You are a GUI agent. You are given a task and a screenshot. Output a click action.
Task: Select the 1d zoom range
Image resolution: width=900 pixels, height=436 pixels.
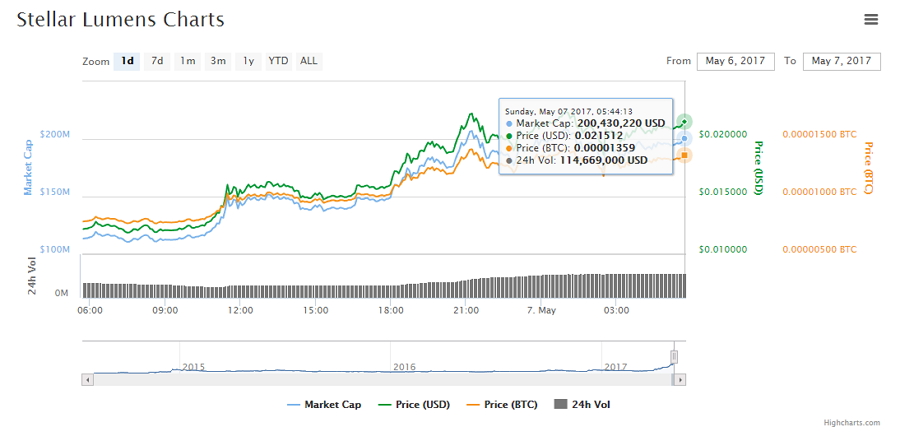point(127,61)
